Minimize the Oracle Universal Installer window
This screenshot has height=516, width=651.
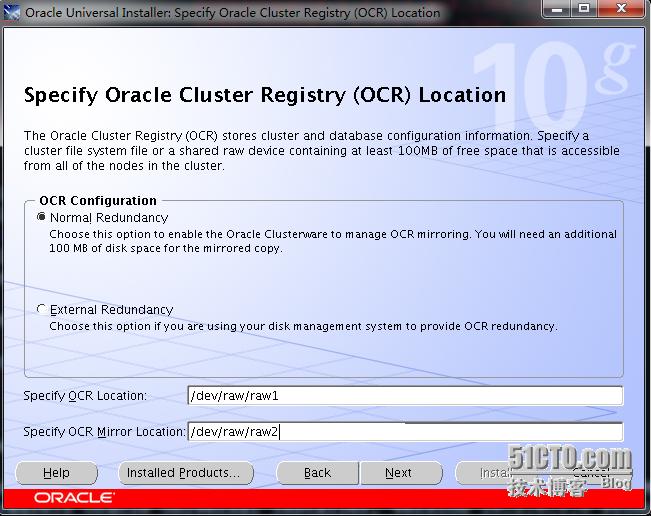pyautogui.click(x=557, y=9)
